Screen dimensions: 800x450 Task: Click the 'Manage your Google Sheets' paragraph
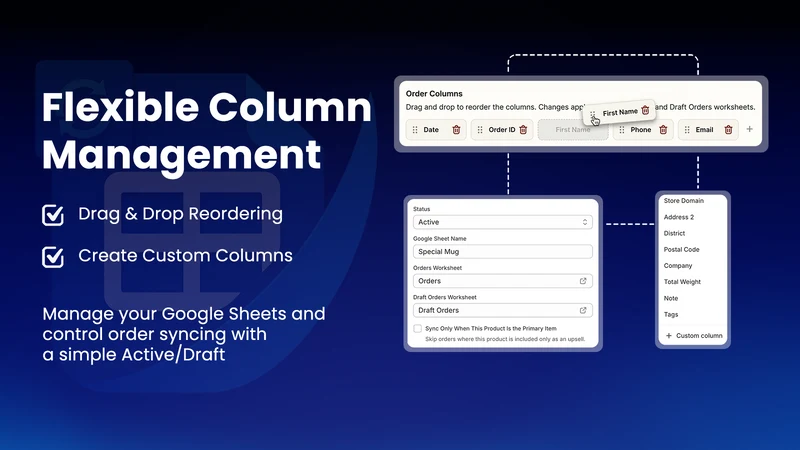point(184,334)
